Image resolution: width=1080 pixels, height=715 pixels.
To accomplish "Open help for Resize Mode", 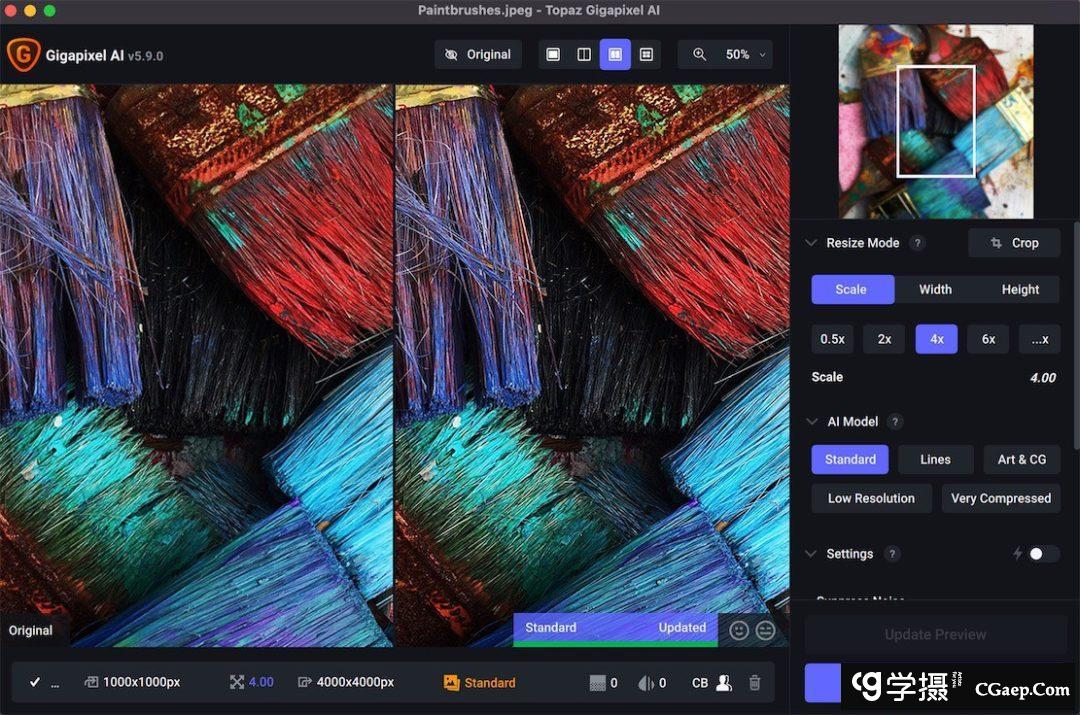I will [917, 243].
